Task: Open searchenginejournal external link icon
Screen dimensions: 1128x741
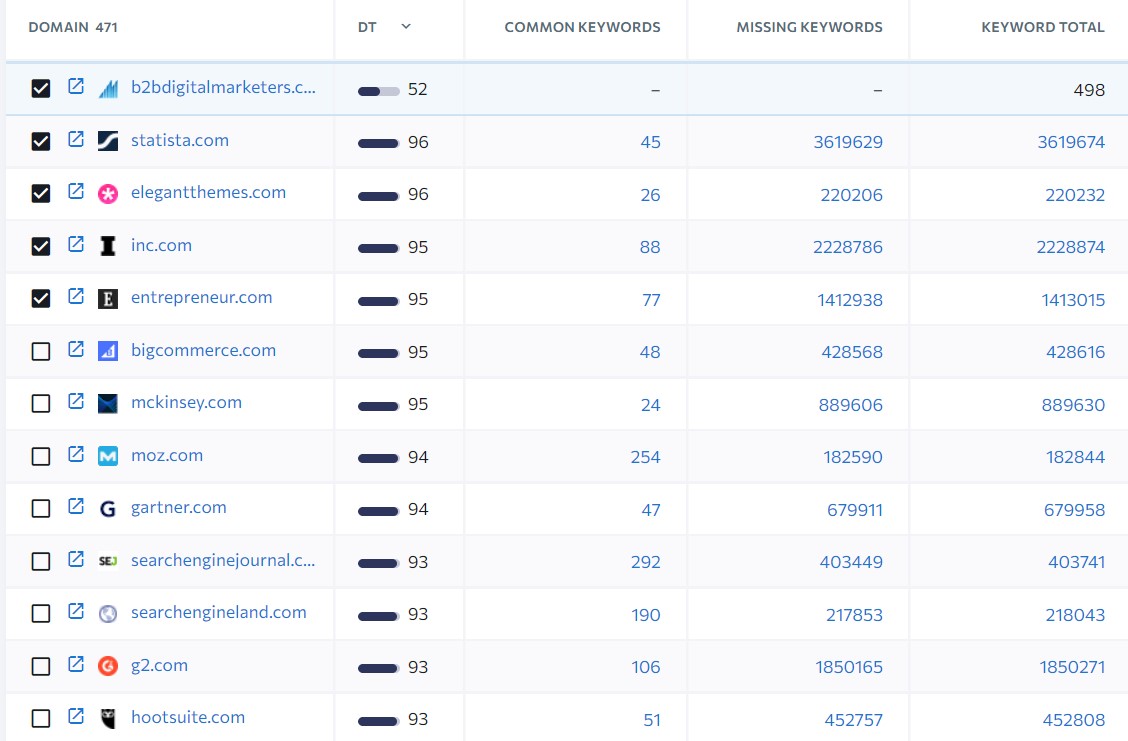Action: click(x=76, y=559)
